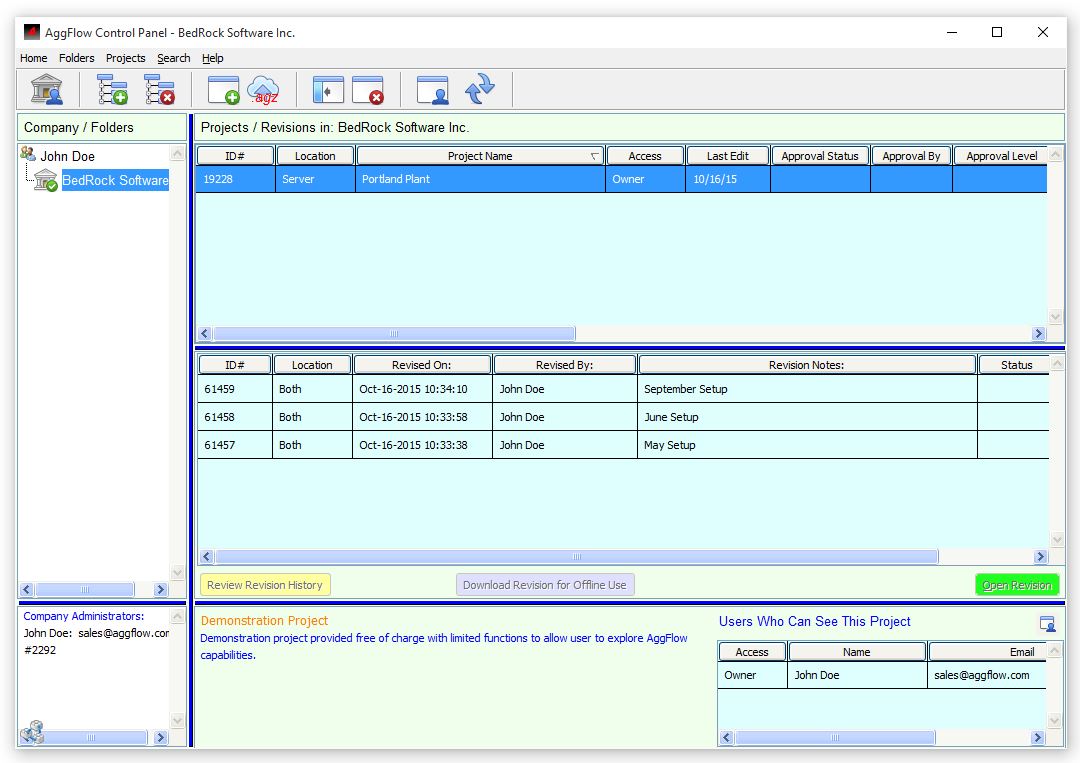
Task: Click the delete folder tree icon
Action: [159, 89]
